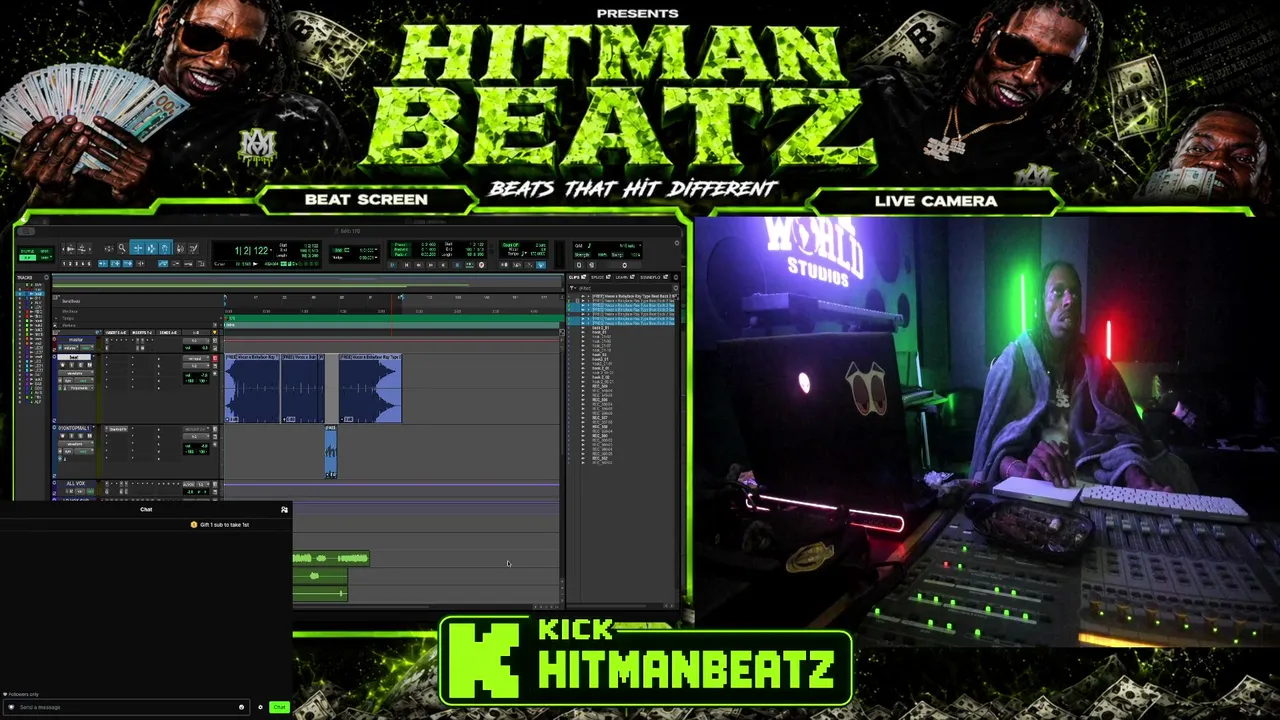Image resolution: width=1280 pixels, height=720 pixels.
Task: Click Return to Zero transport button
Action: click(x=406, y=265)
